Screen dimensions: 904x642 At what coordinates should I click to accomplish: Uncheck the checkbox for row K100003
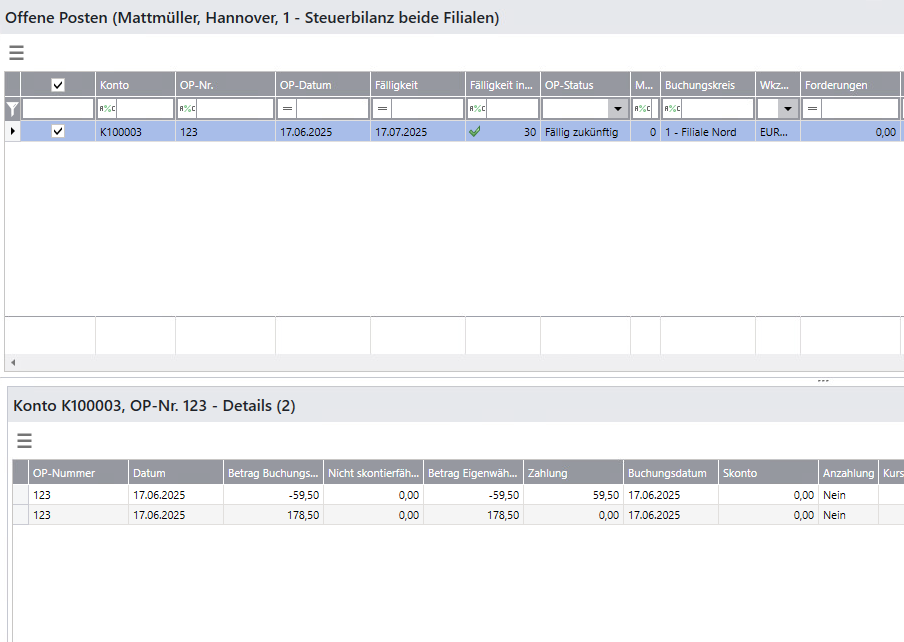pos(58,131)
